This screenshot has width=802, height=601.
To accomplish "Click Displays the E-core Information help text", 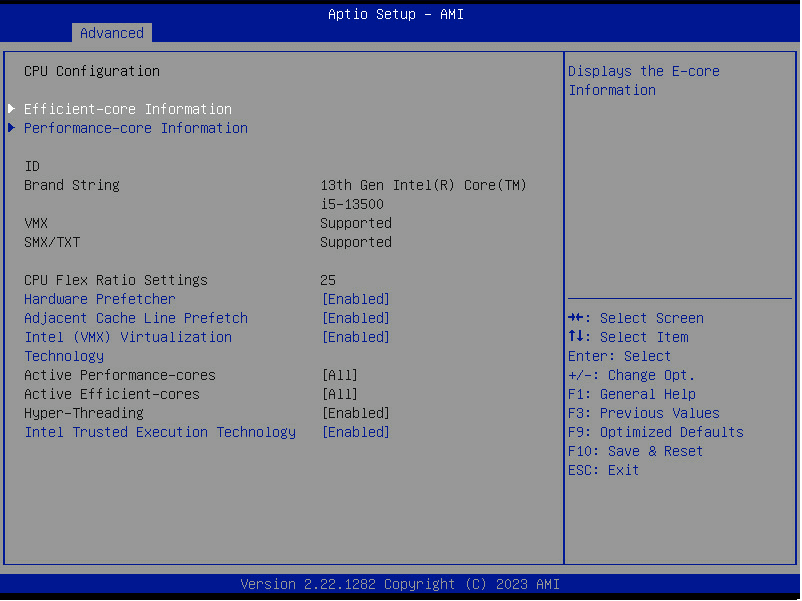I will coord(644,80).
